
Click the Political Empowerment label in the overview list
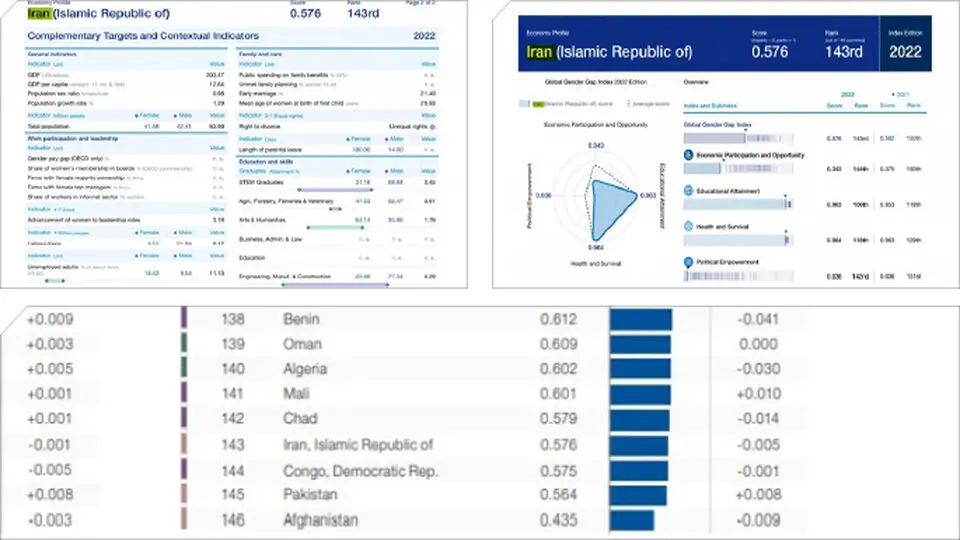pyautogui.click(x=727, y=262)
